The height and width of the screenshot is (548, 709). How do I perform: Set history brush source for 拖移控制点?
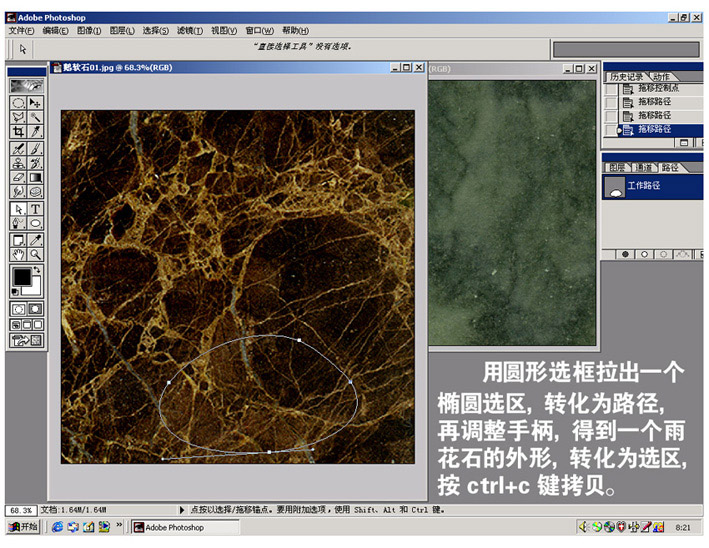point(610,89)
